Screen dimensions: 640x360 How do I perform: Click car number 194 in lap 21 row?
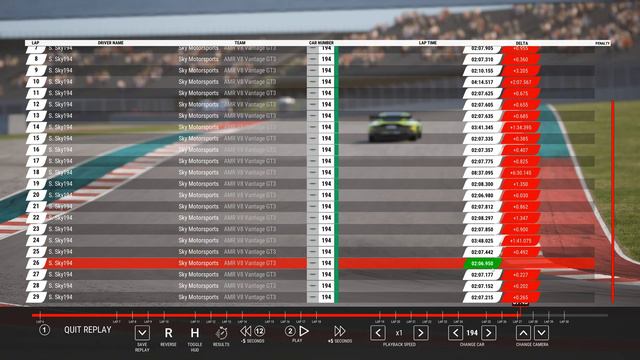click(x=326, y=207)
